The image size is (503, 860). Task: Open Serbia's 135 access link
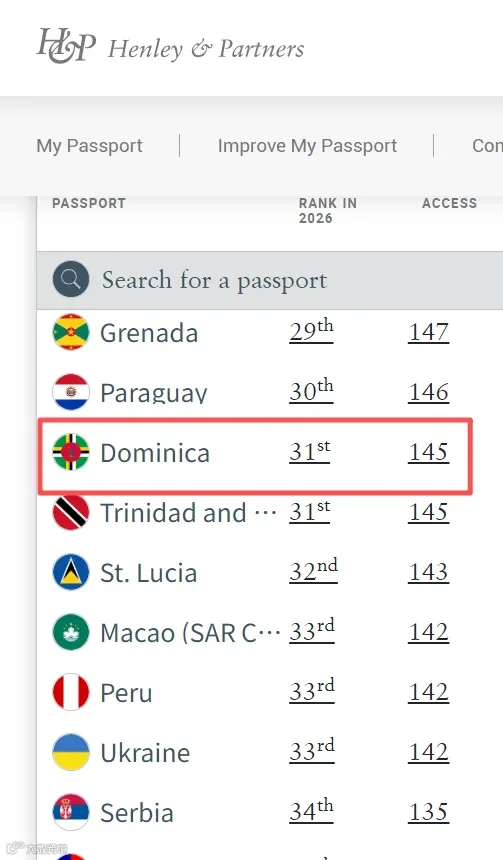(428, 812)
